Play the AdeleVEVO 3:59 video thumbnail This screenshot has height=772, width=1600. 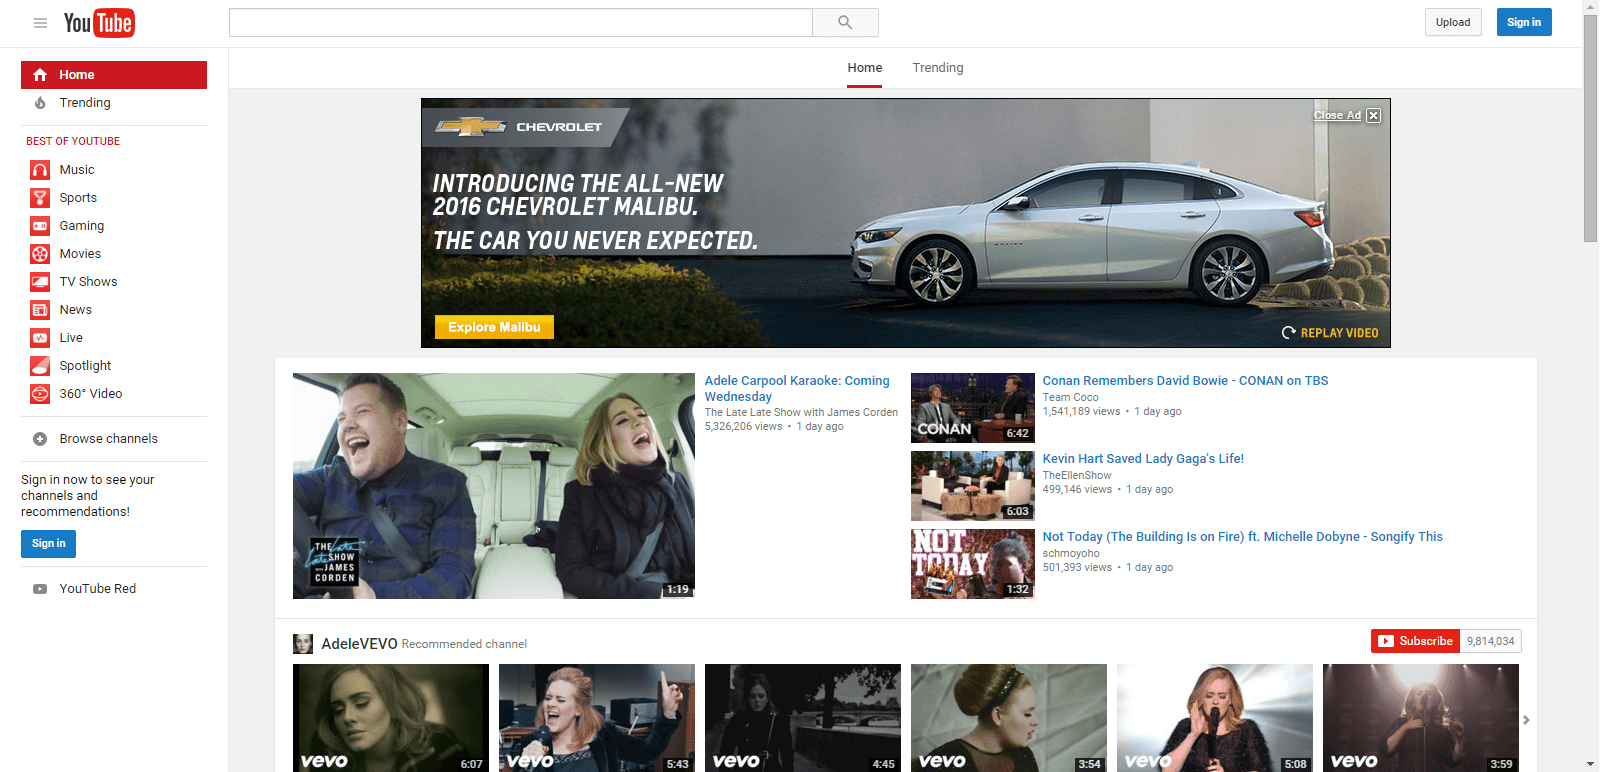[1421, 718]
